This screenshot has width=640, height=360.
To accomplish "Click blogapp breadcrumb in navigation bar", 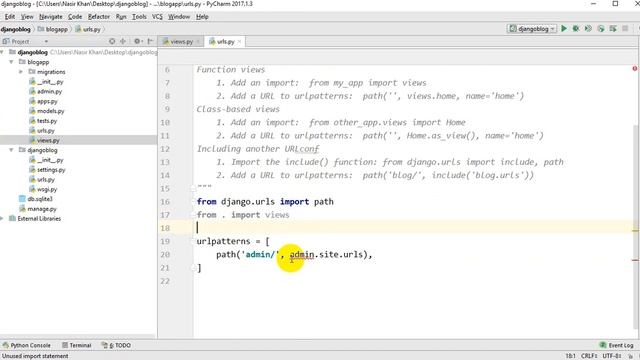I will pyautogui.click(x=53, y=29).
